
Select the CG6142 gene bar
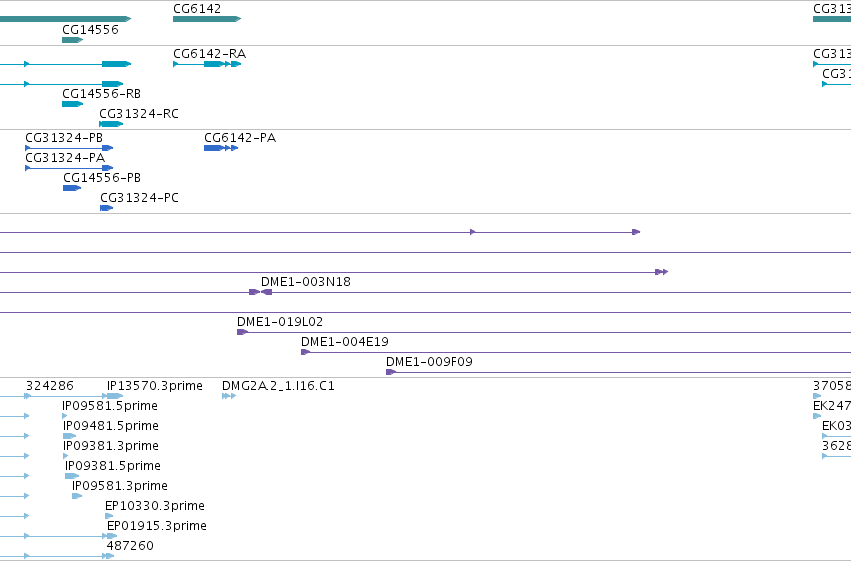[207, 19]
